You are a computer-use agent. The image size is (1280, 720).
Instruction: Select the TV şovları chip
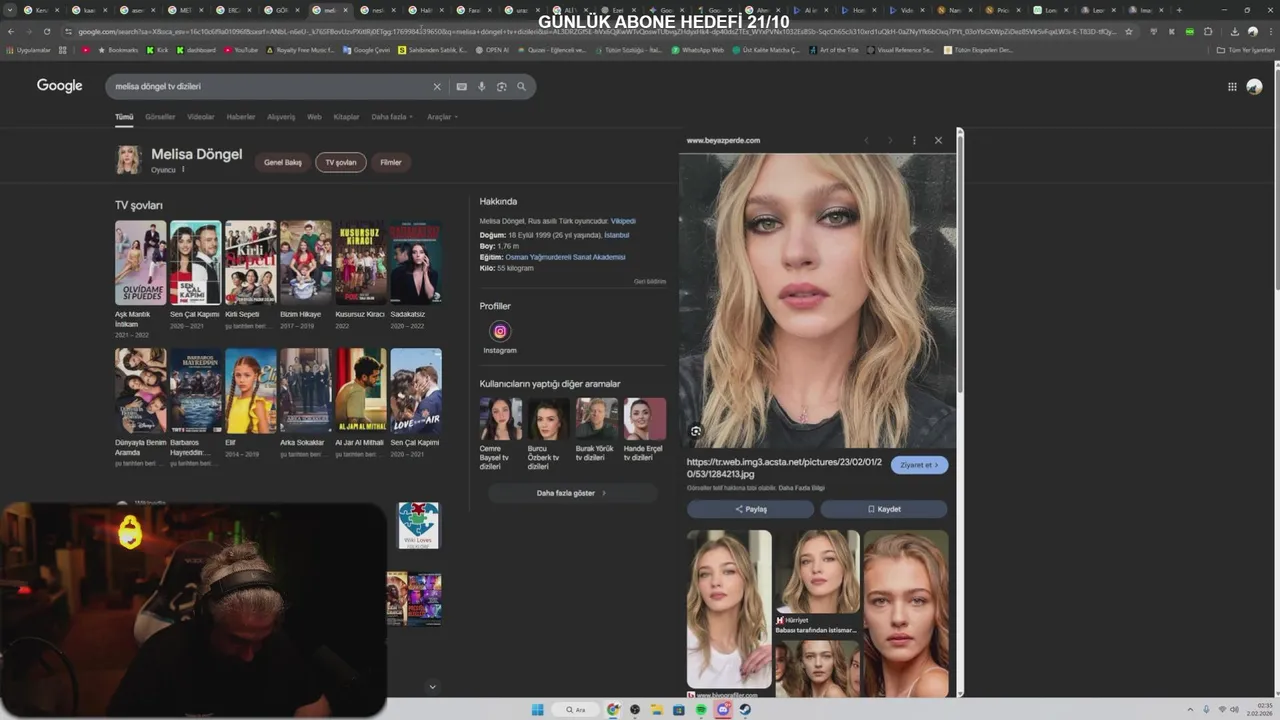[x=341, y=162]
